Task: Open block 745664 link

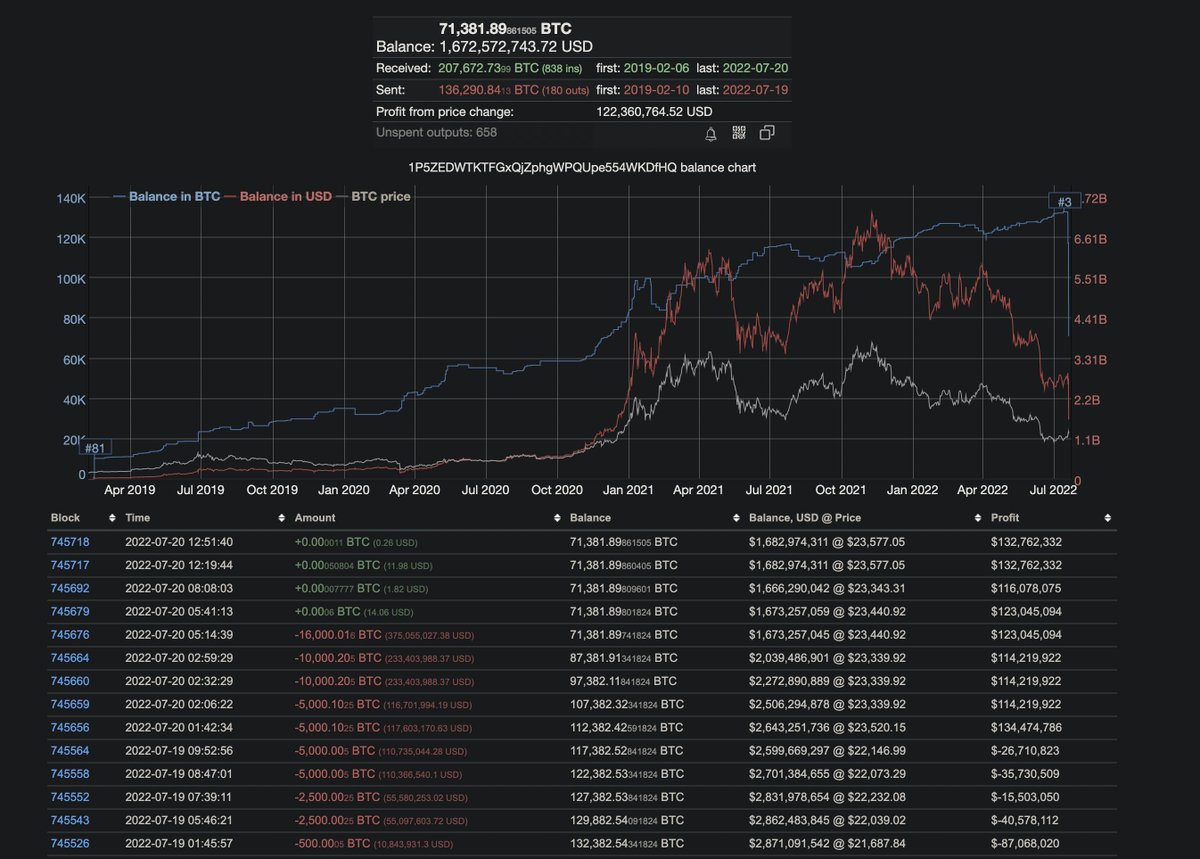Action: pos(70,658)
